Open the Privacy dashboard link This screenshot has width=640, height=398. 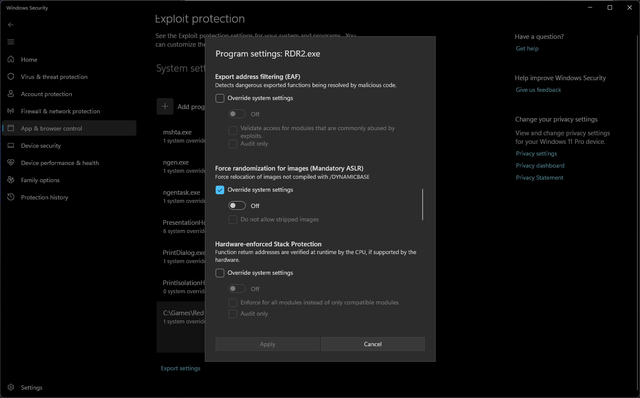tap(540, 165)
